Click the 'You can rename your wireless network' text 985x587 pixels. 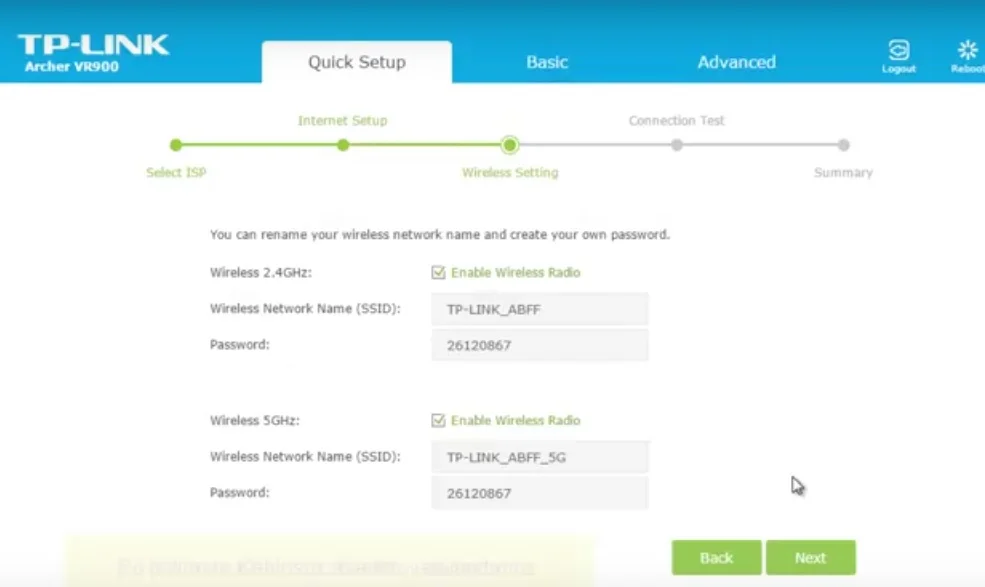(x=440, y=234)
